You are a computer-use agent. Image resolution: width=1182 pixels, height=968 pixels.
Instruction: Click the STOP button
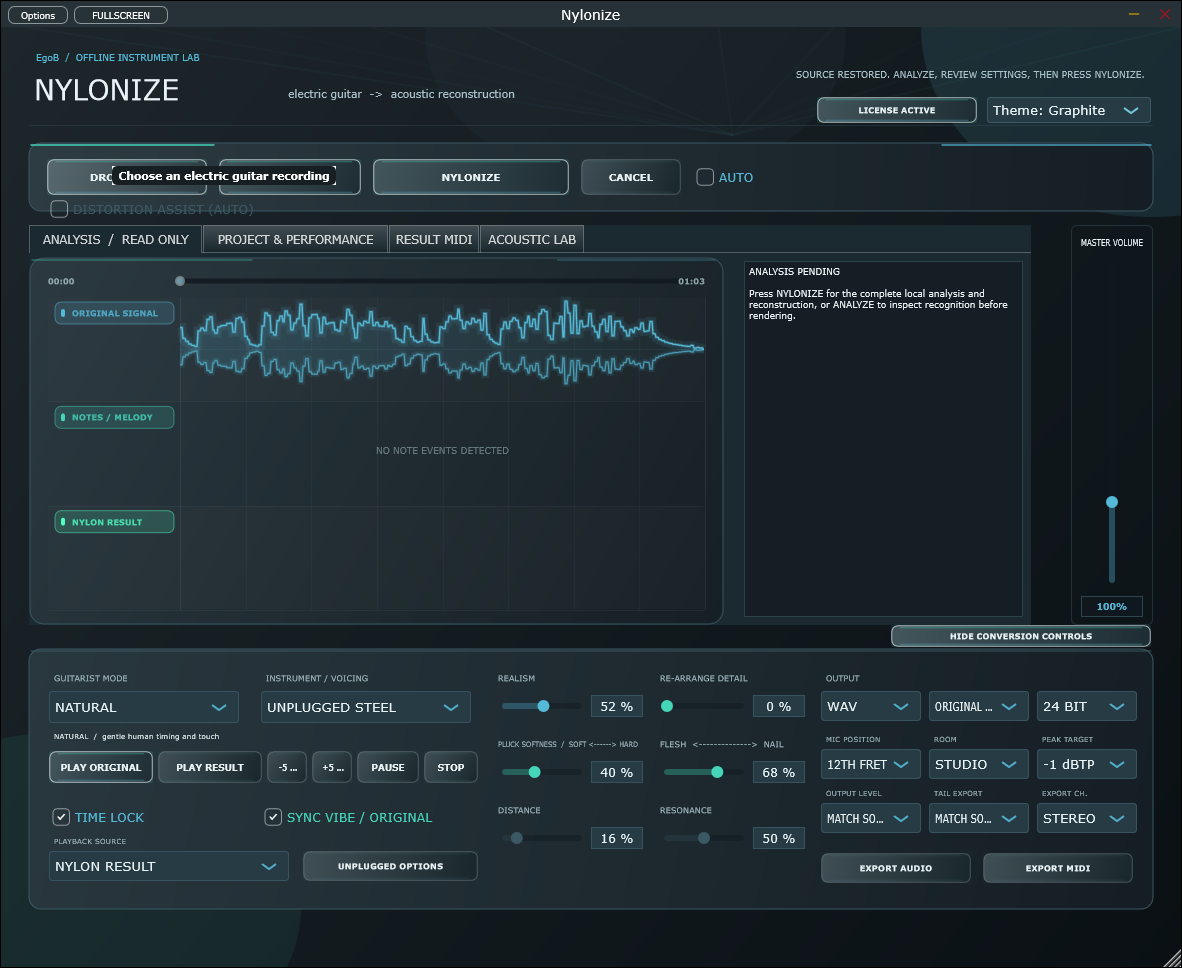[x=451, y=767]
